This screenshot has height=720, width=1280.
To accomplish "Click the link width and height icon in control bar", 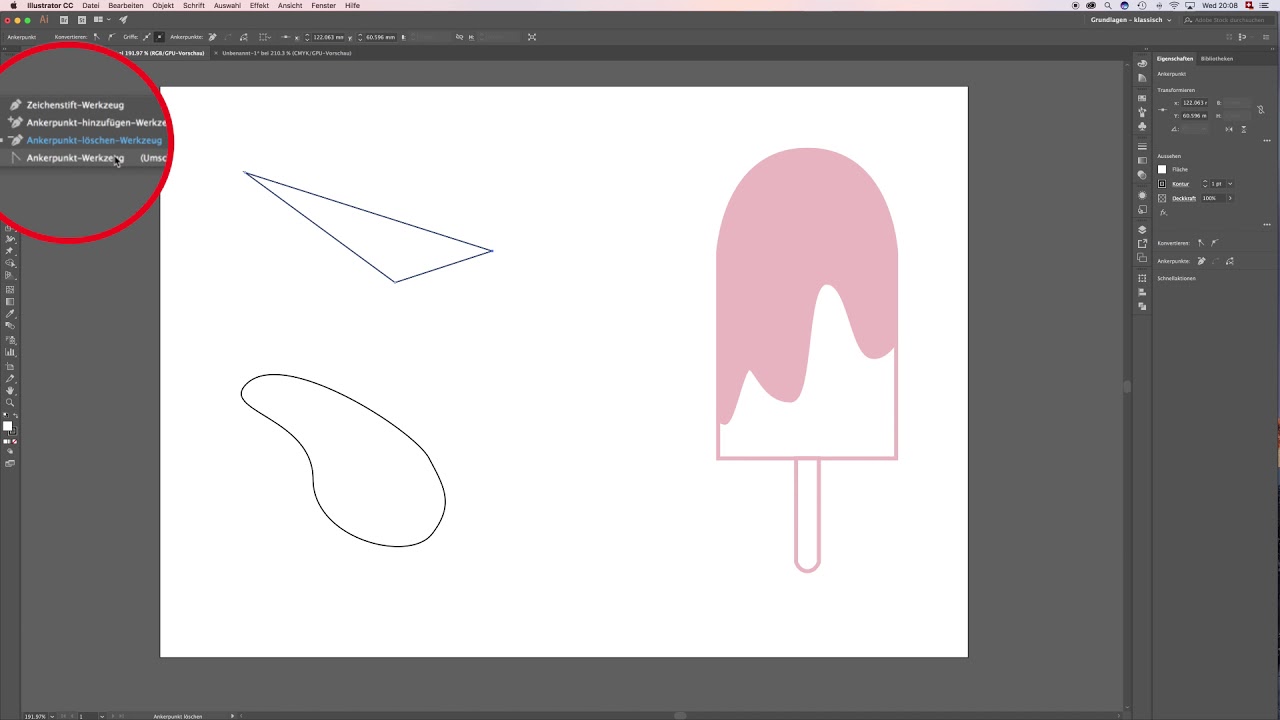I will coord(459,37).
